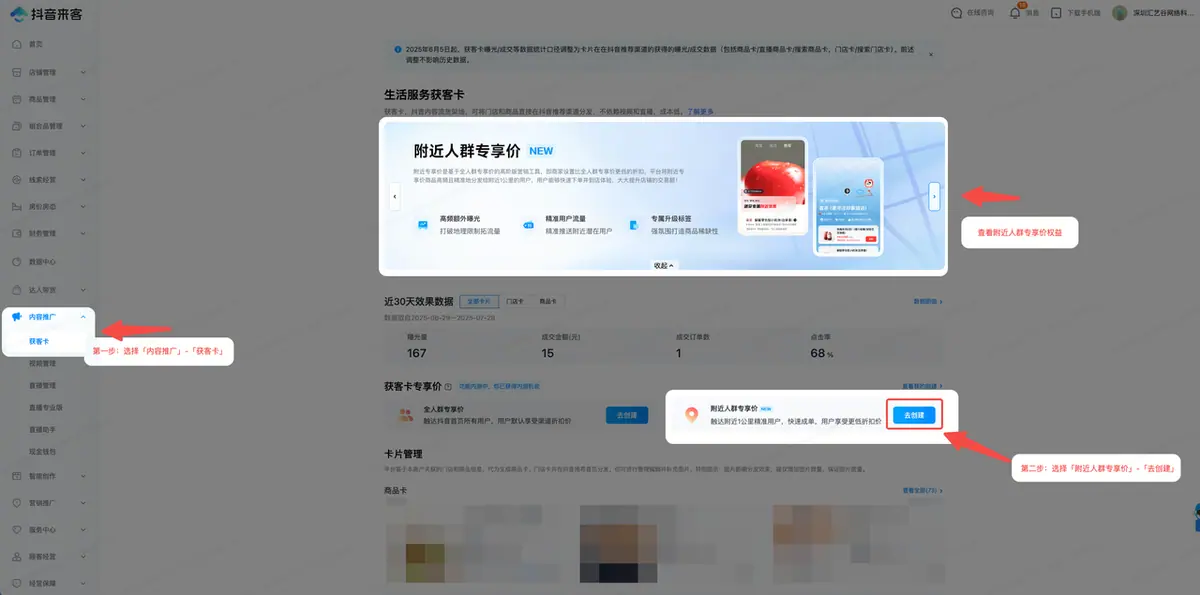Open 查看全部 link in 商品卡 section
Image resolution: width=1200 pixels, height=595 pixels.
[x=922, y=491]
